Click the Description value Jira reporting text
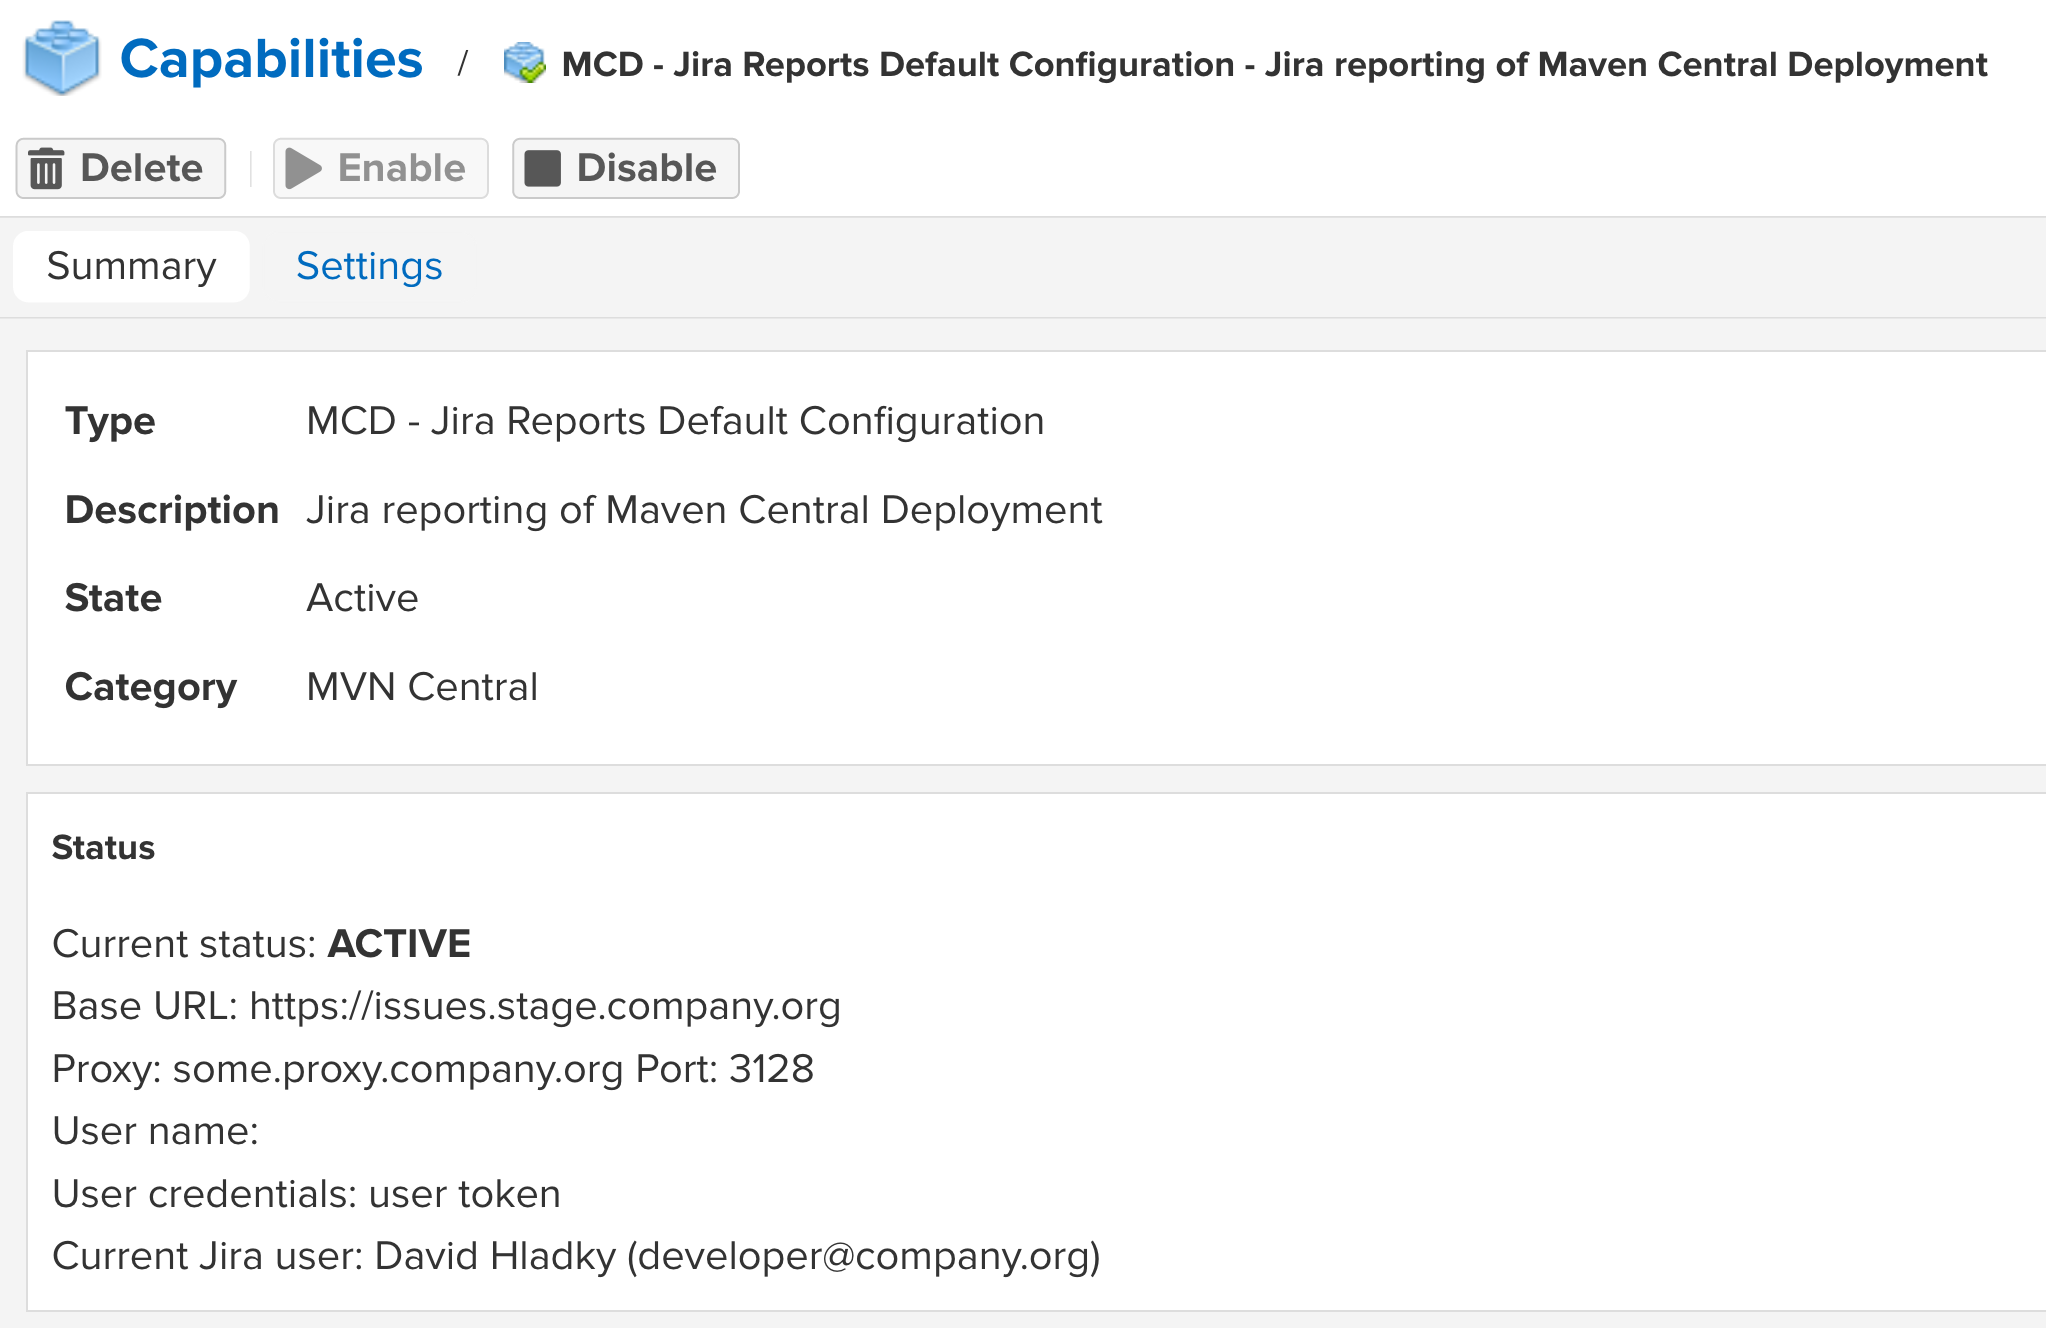Viewport: 2053px width, 1333px height. 704,510
